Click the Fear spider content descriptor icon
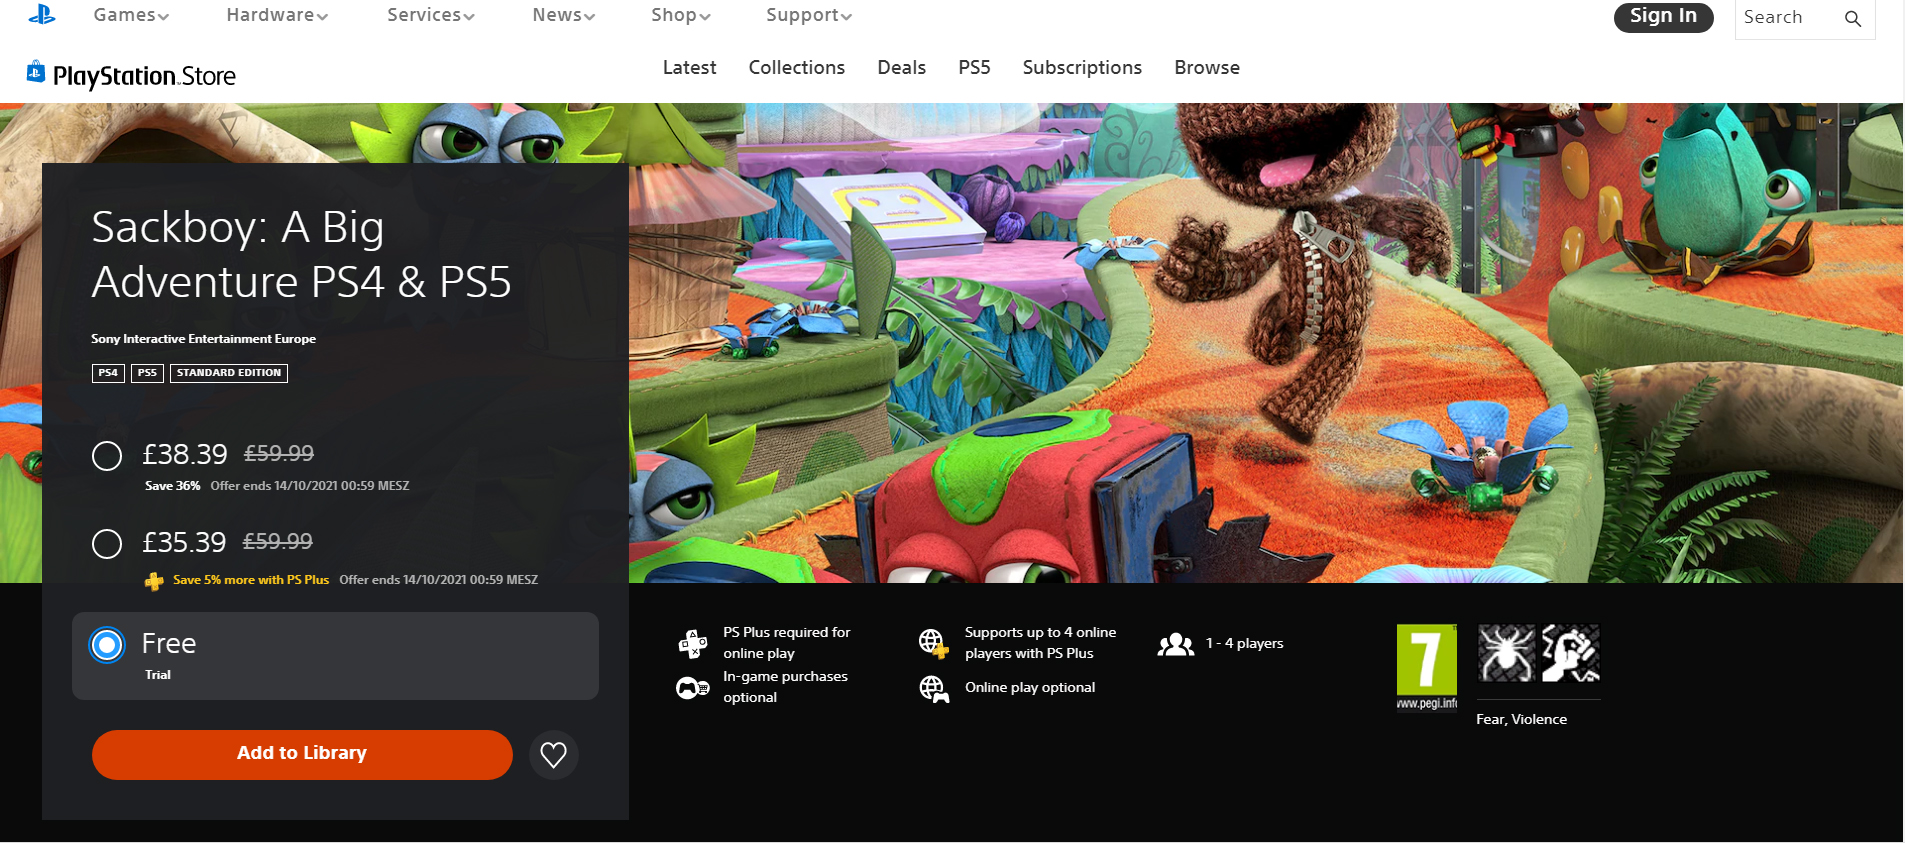 tap(1505, 653)
